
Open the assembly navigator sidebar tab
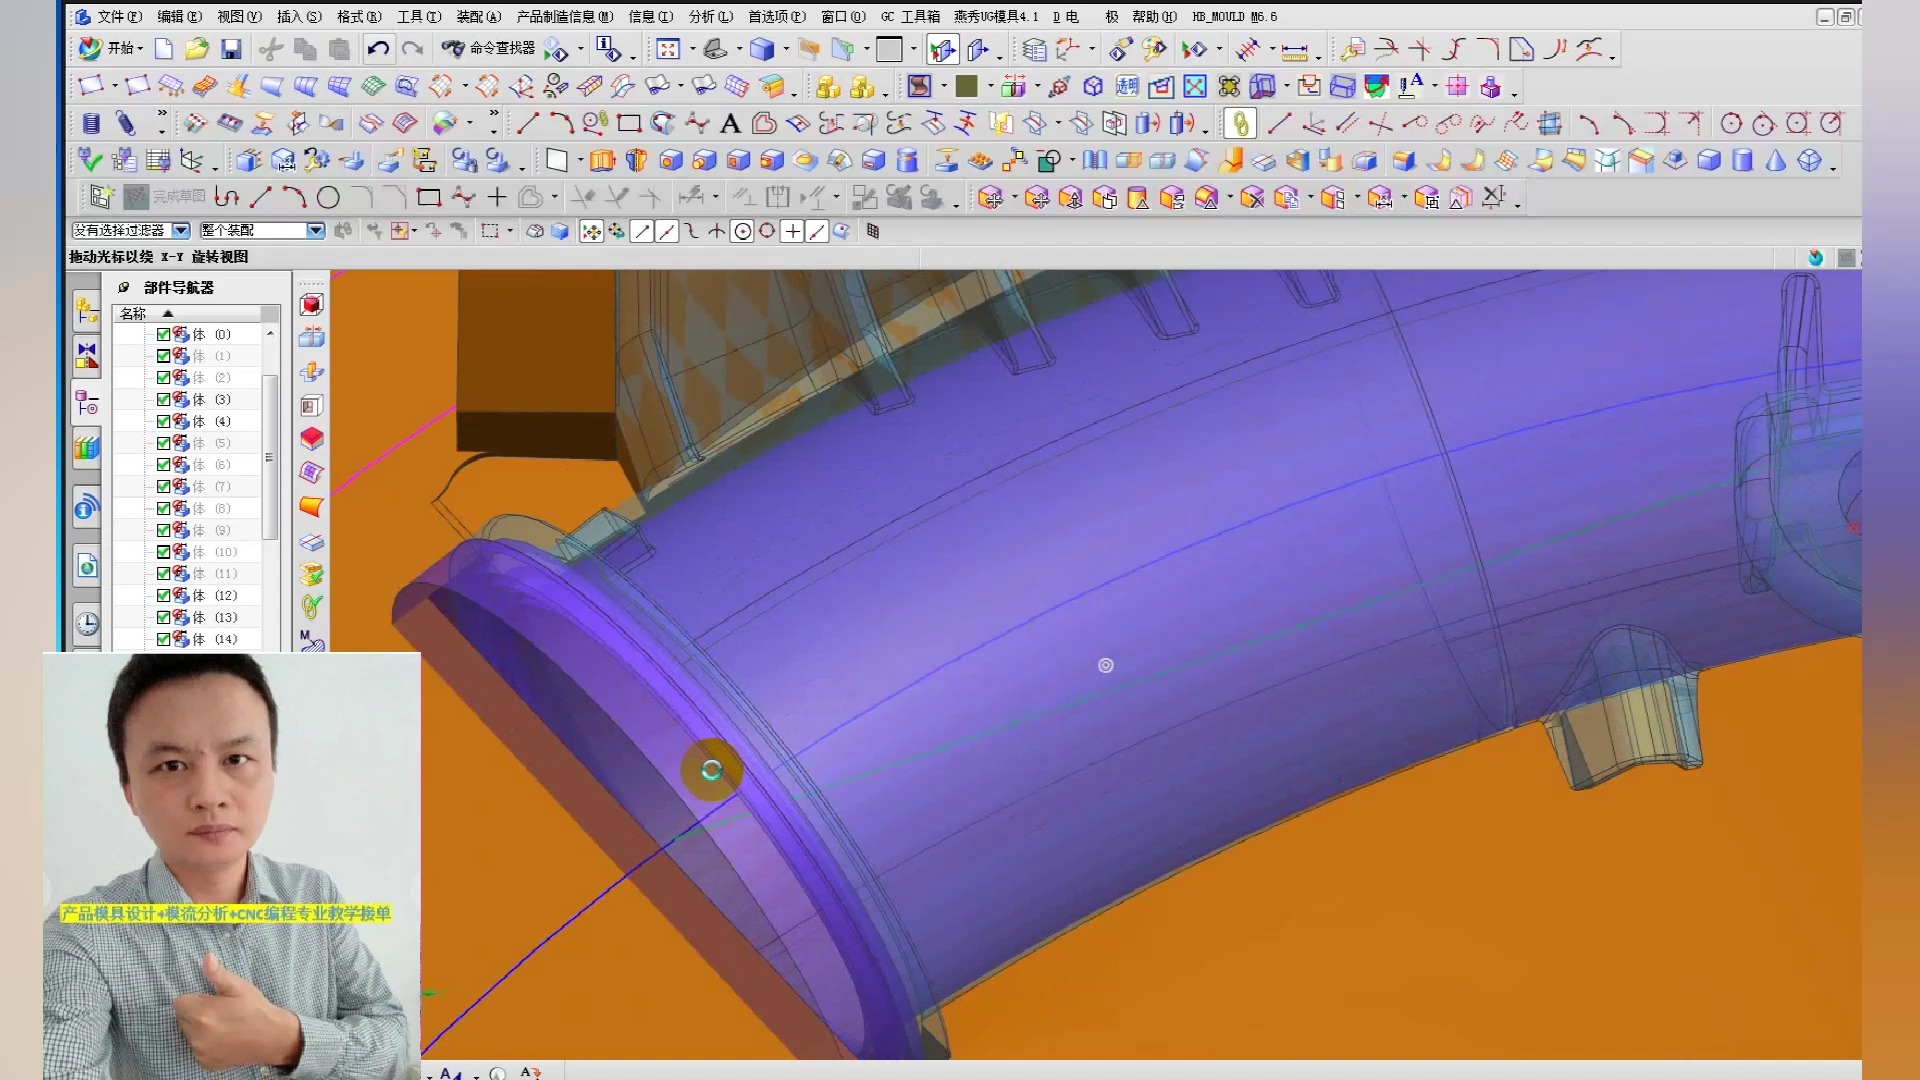[87, 311]
